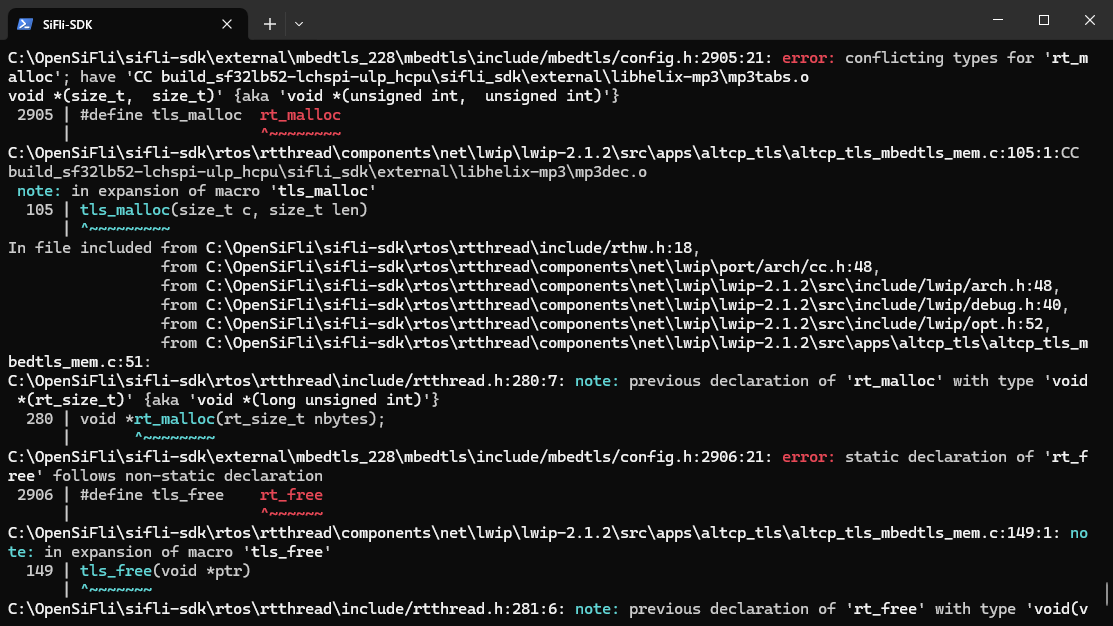Click the line number 2906 in the gutter
1113x626 pixels.
coord(35,495)
